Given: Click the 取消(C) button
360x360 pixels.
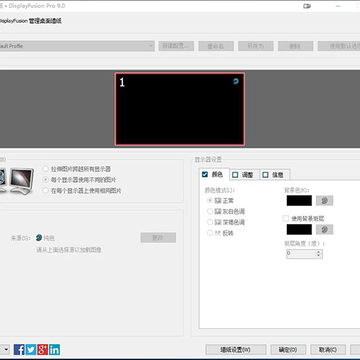Looking at the screenshot, I should tap(328, 350).
